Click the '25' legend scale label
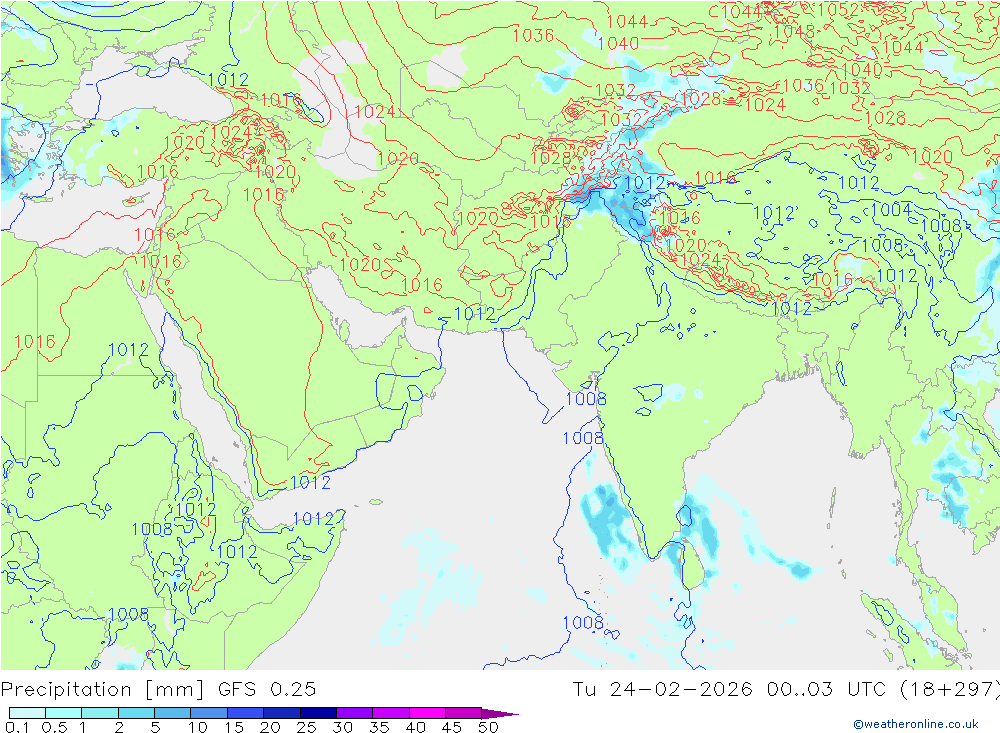1000x733 pixels. [306, 727]
